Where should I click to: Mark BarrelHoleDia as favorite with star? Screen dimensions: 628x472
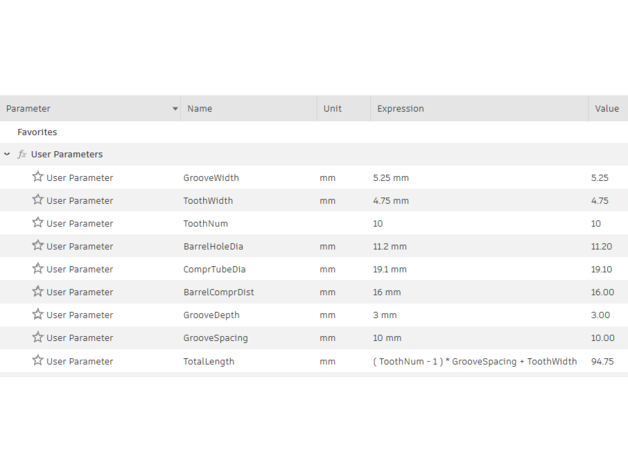pos(38,245)
